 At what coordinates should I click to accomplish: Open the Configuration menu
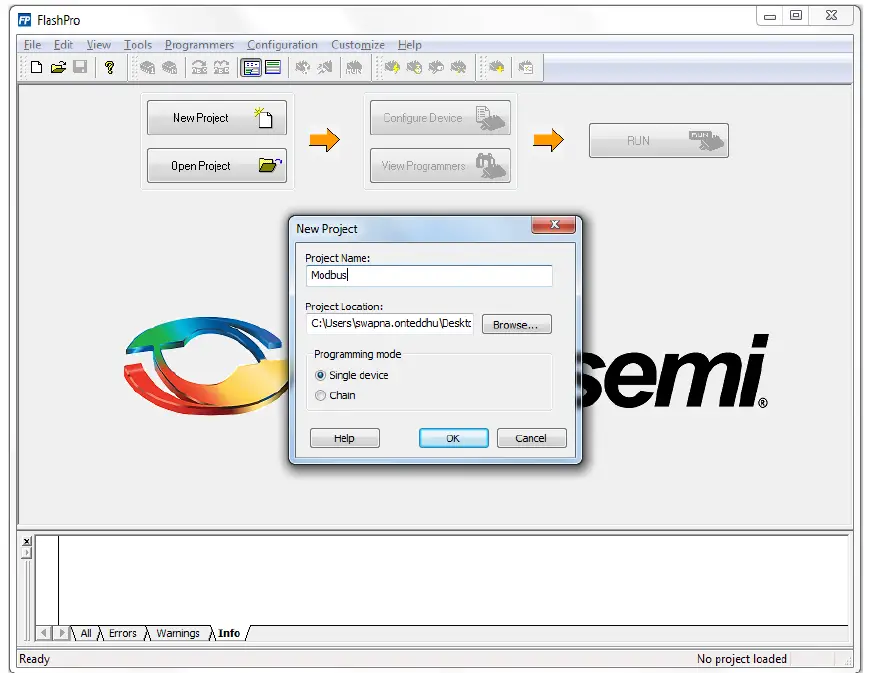[x=282, y=45]
